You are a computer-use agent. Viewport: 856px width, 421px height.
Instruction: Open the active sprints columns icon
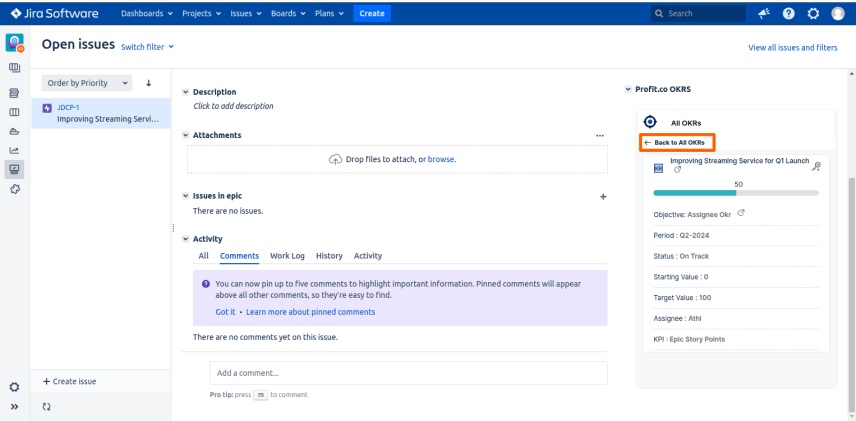pyautogui.click(x=15, y=112)
